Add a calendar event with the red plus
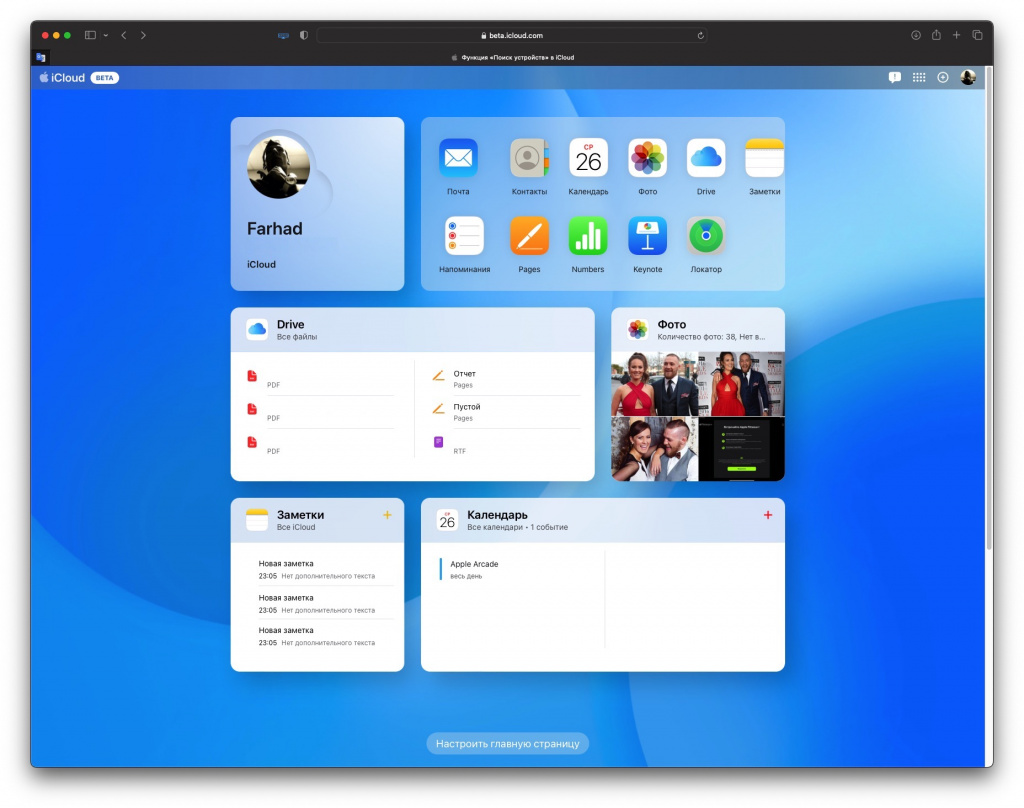The width and height of the screenshot is (1024, 808). [768, 515]
